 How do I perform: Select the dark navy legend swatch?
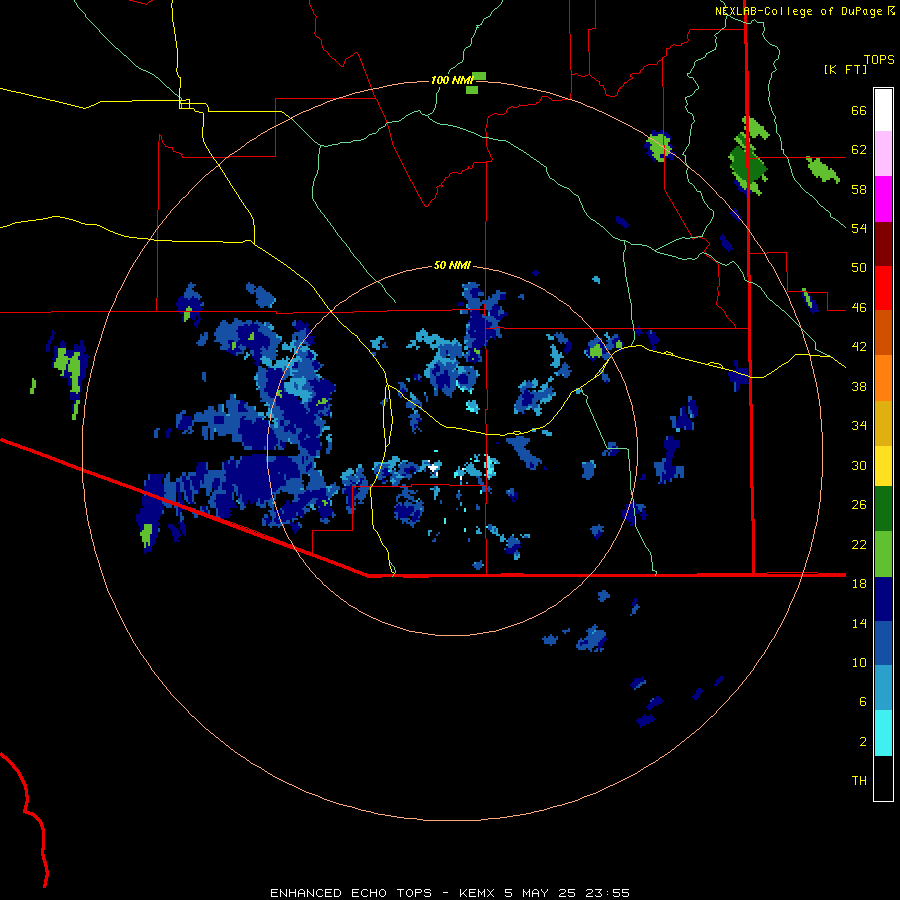coord(883,599)
